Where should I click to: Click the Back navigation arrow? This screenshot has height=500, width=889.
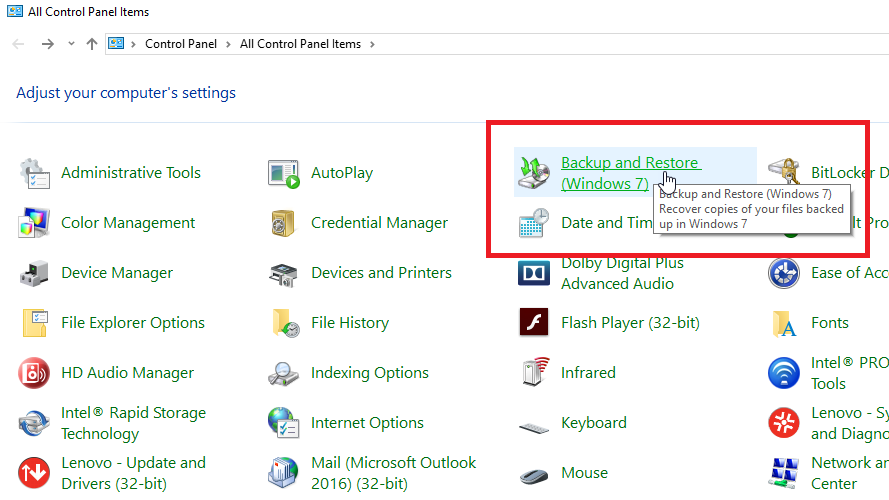(18, 44)
